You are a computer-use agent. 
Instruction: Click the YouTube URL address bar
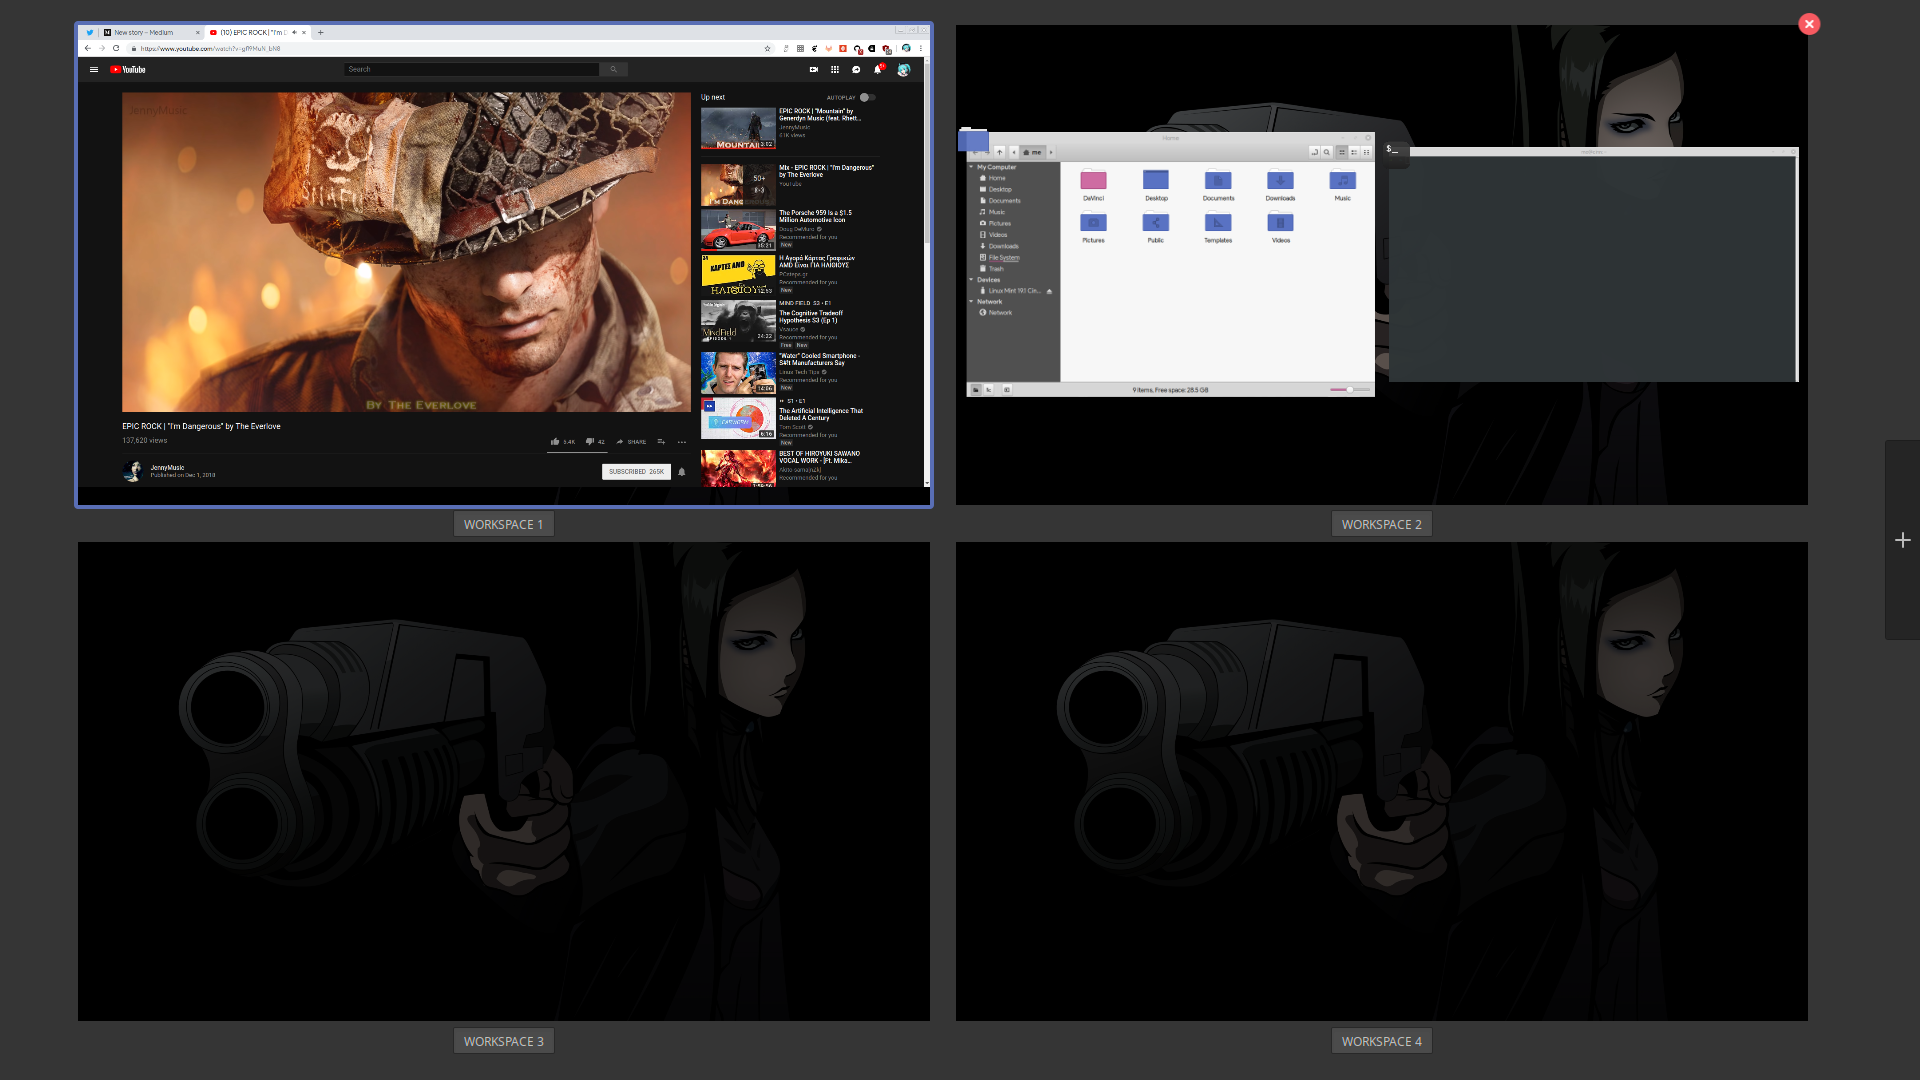click(450, 48)
